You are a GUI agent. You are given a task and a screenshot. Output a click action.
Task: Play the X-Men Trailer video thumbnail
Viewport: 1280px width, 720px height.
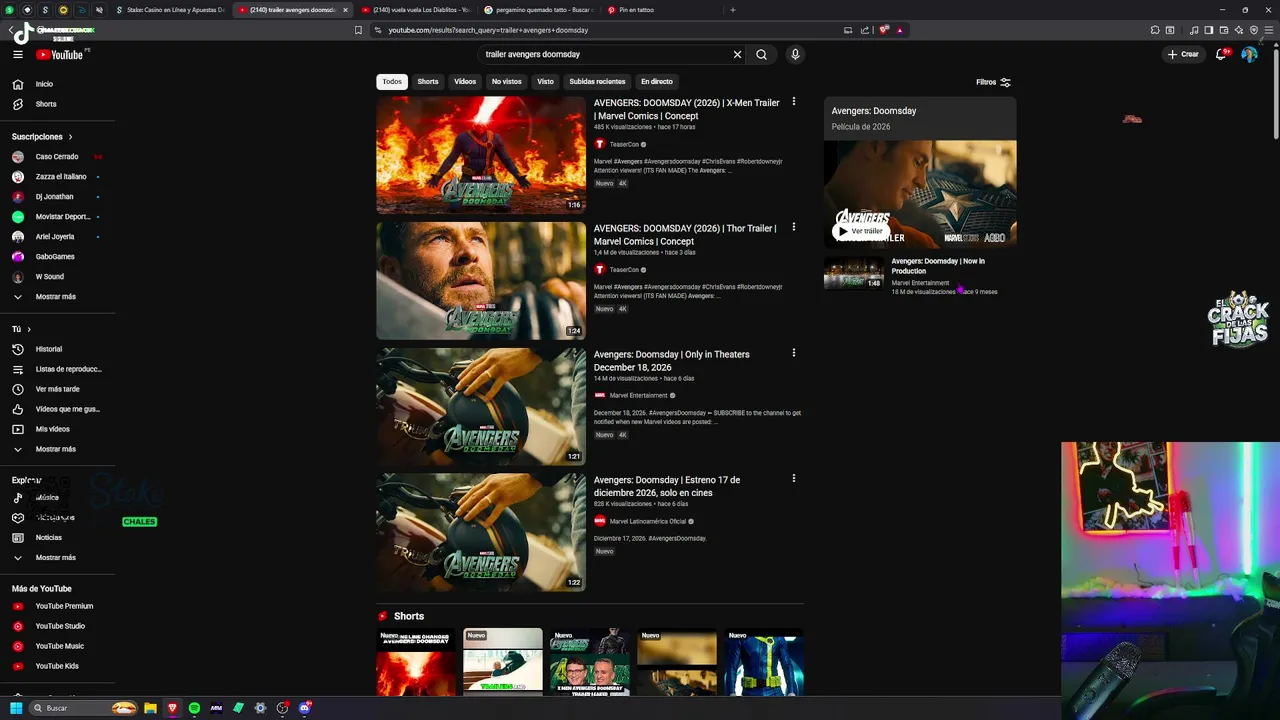click(x=481, y=155)
